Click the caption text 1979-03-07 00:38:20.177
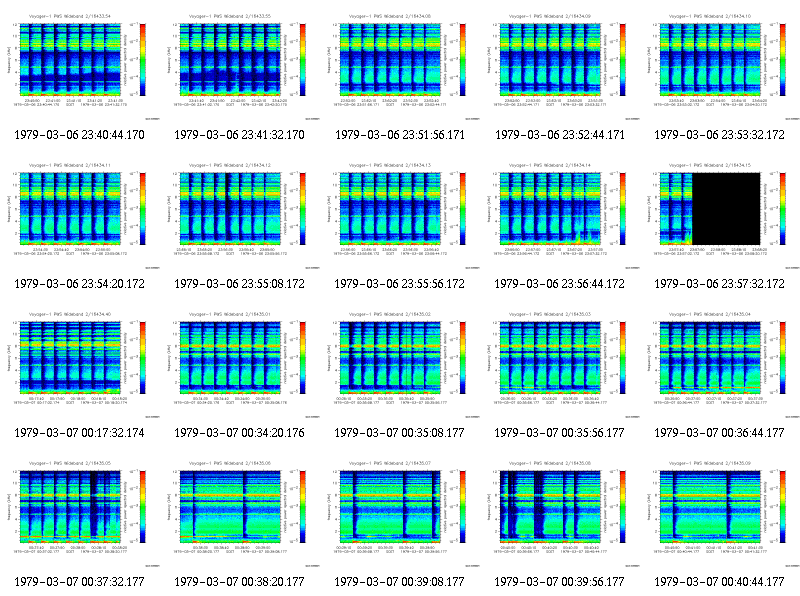The height and width of the screenshot is (596, 800). coord(239,582)
